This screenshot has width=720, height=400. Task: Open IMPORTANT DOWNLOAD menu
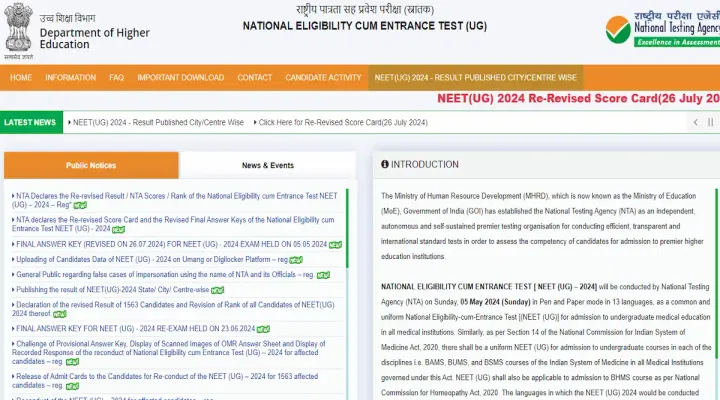point(180,78)
